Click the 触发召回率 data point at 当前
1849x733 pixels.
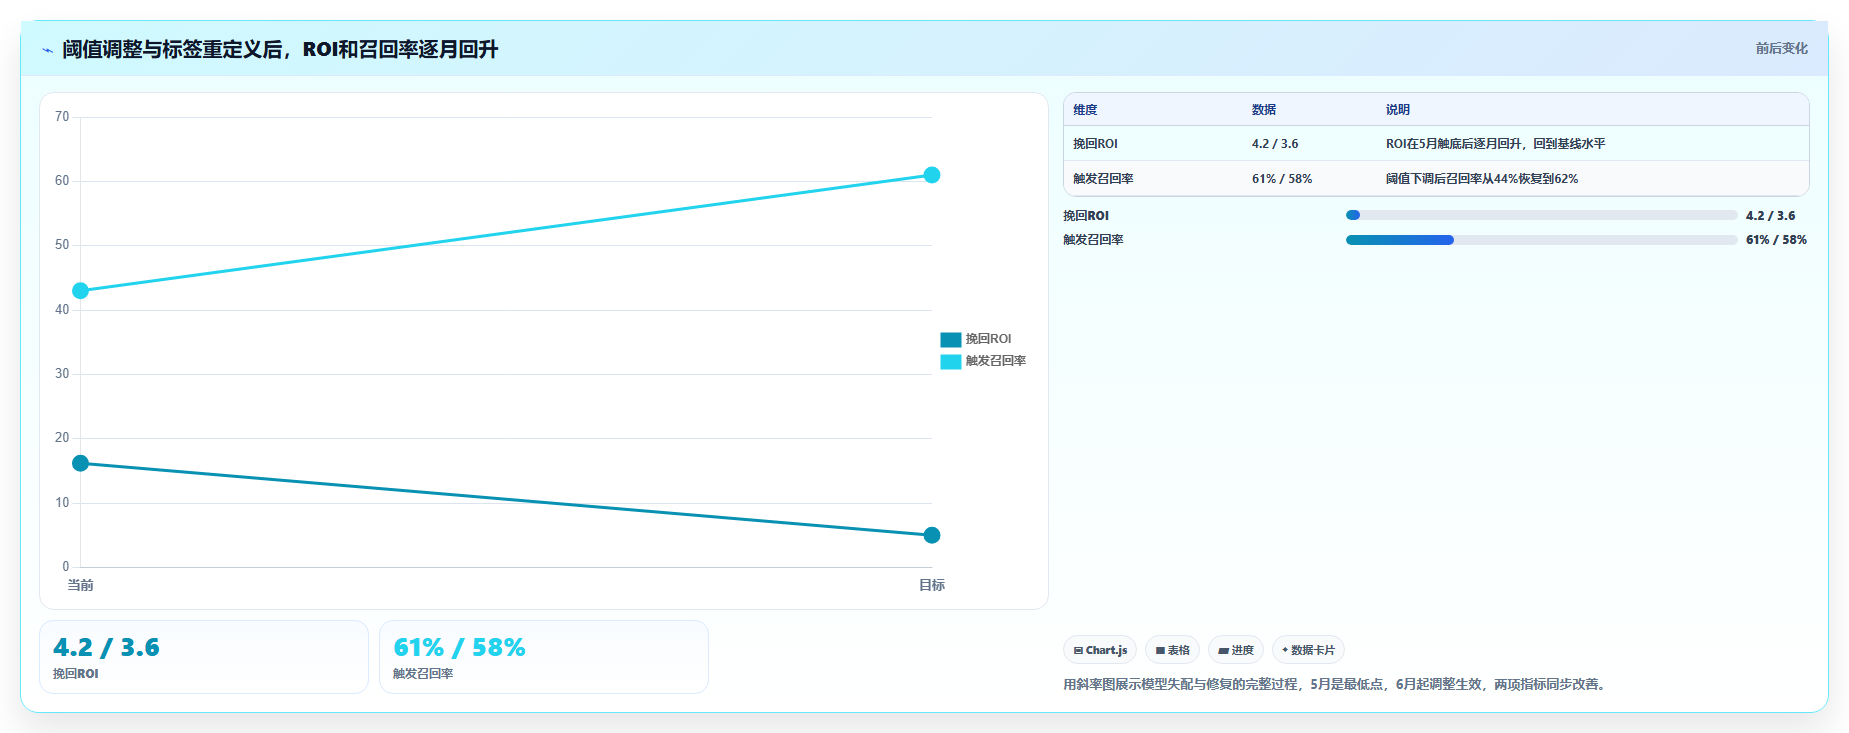80,291
